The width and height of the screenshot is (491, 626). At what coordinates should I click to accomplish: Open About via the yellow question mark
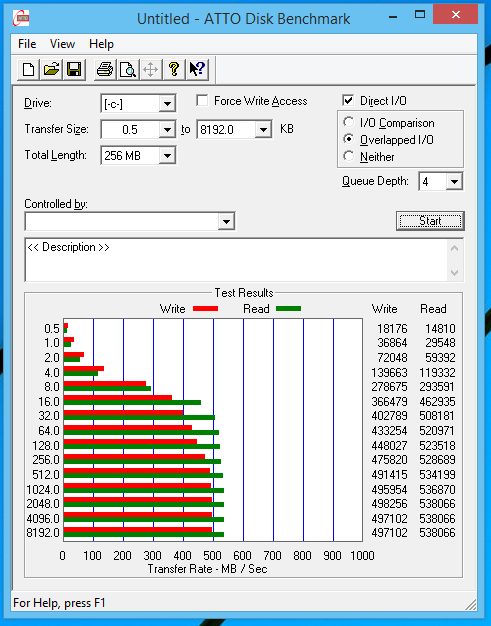[x=174, y=69]
